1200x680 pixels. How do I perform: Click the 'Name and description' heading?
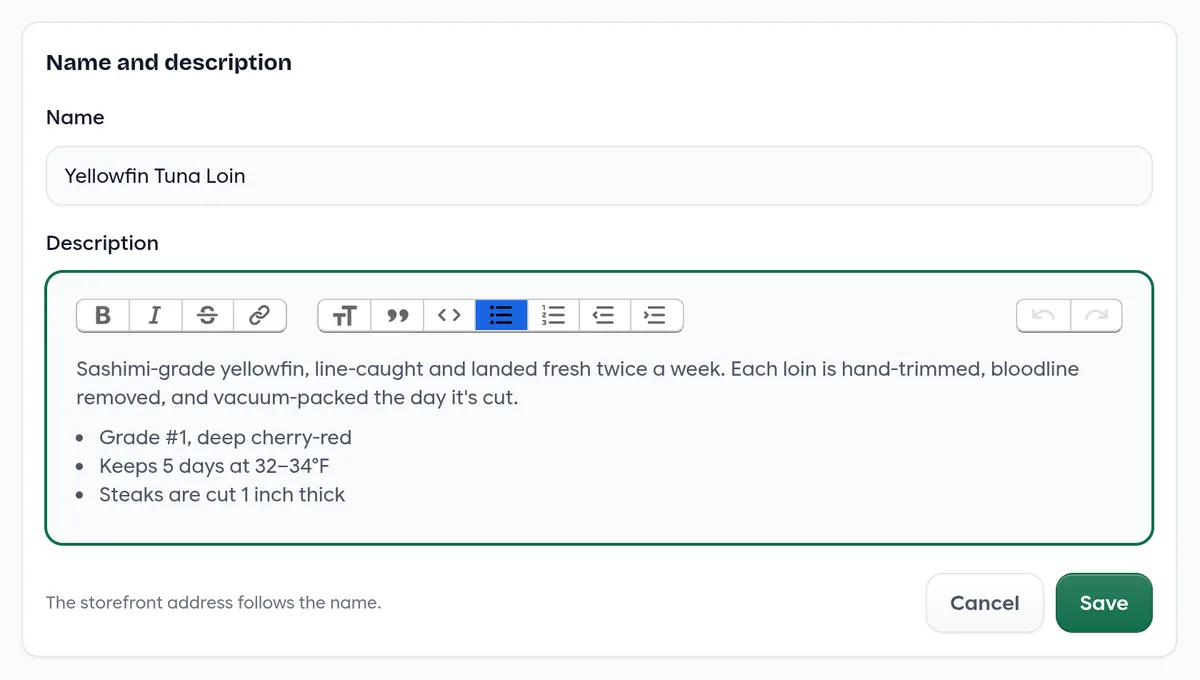pos(169,62)
